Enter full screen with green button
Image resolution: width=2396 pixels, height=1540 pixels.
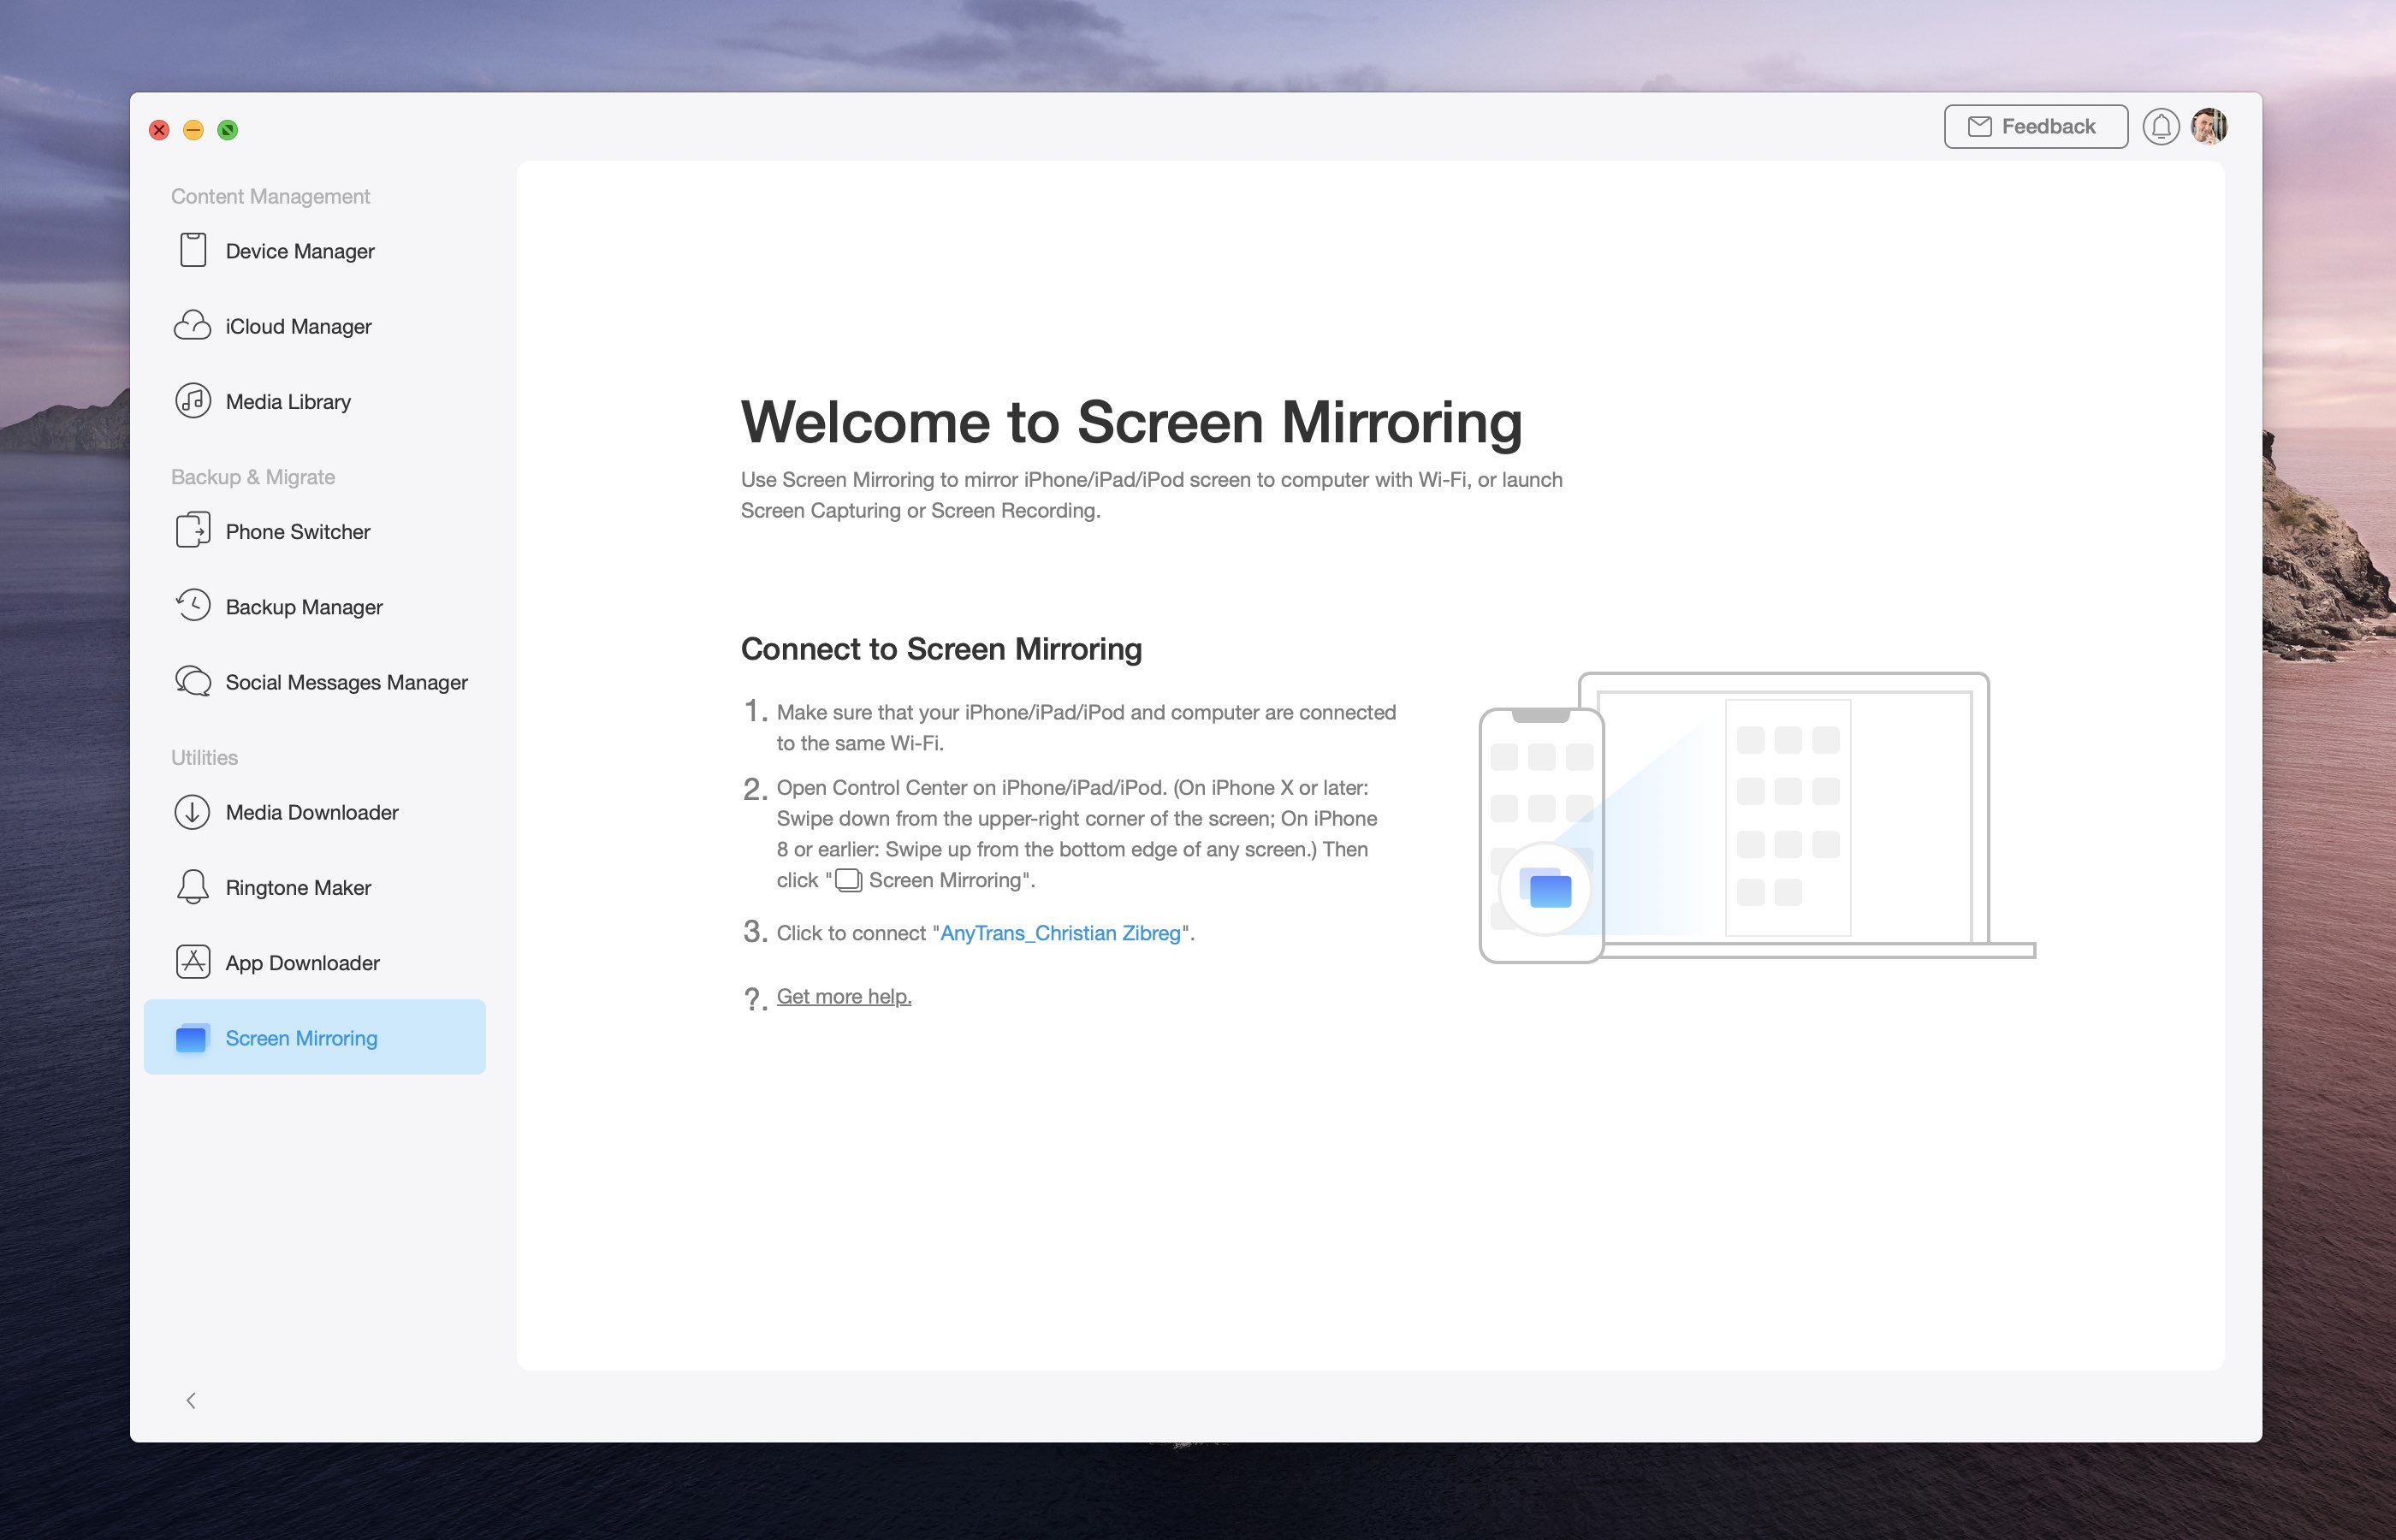pyautogui.click(x=228, y=130)
